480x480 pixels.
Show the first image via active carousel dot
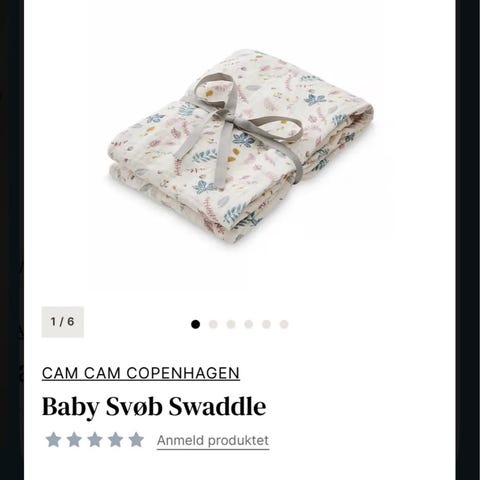pyautogui.click(x=196, y=324)
